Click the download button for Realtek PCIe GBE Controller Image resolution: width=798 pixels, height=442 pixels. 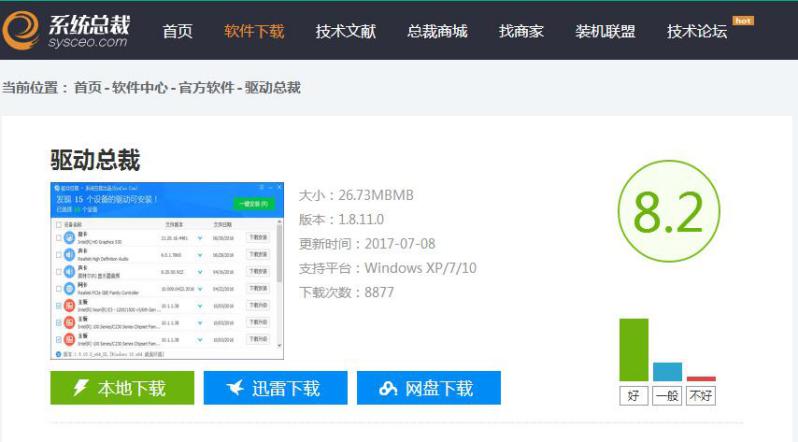tap(259, 289)
